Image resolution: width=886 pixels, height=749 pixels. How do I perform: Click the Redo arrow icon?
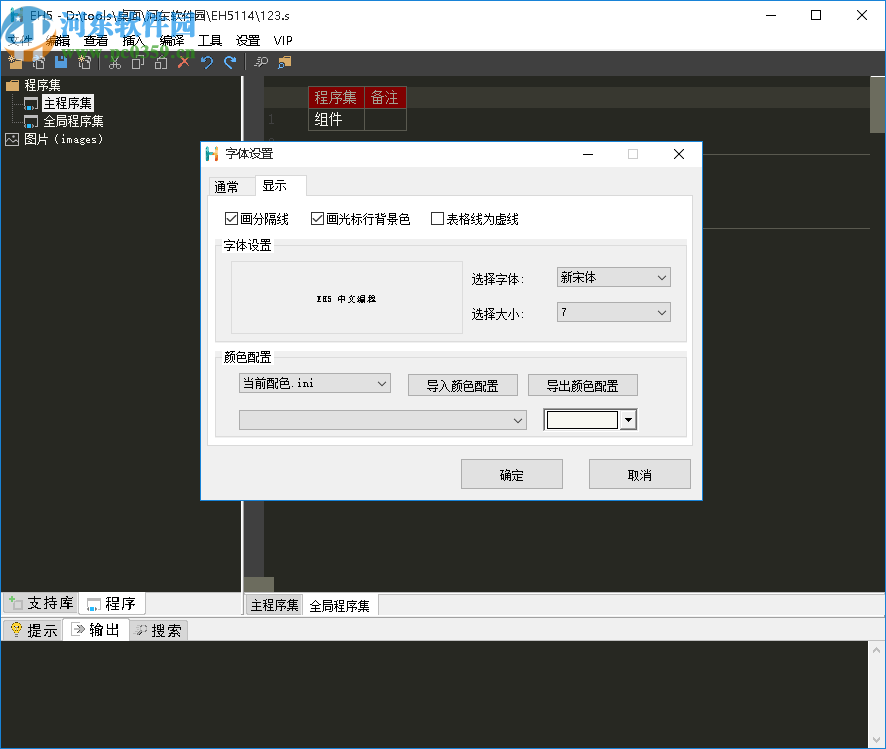tap(230, 62)
